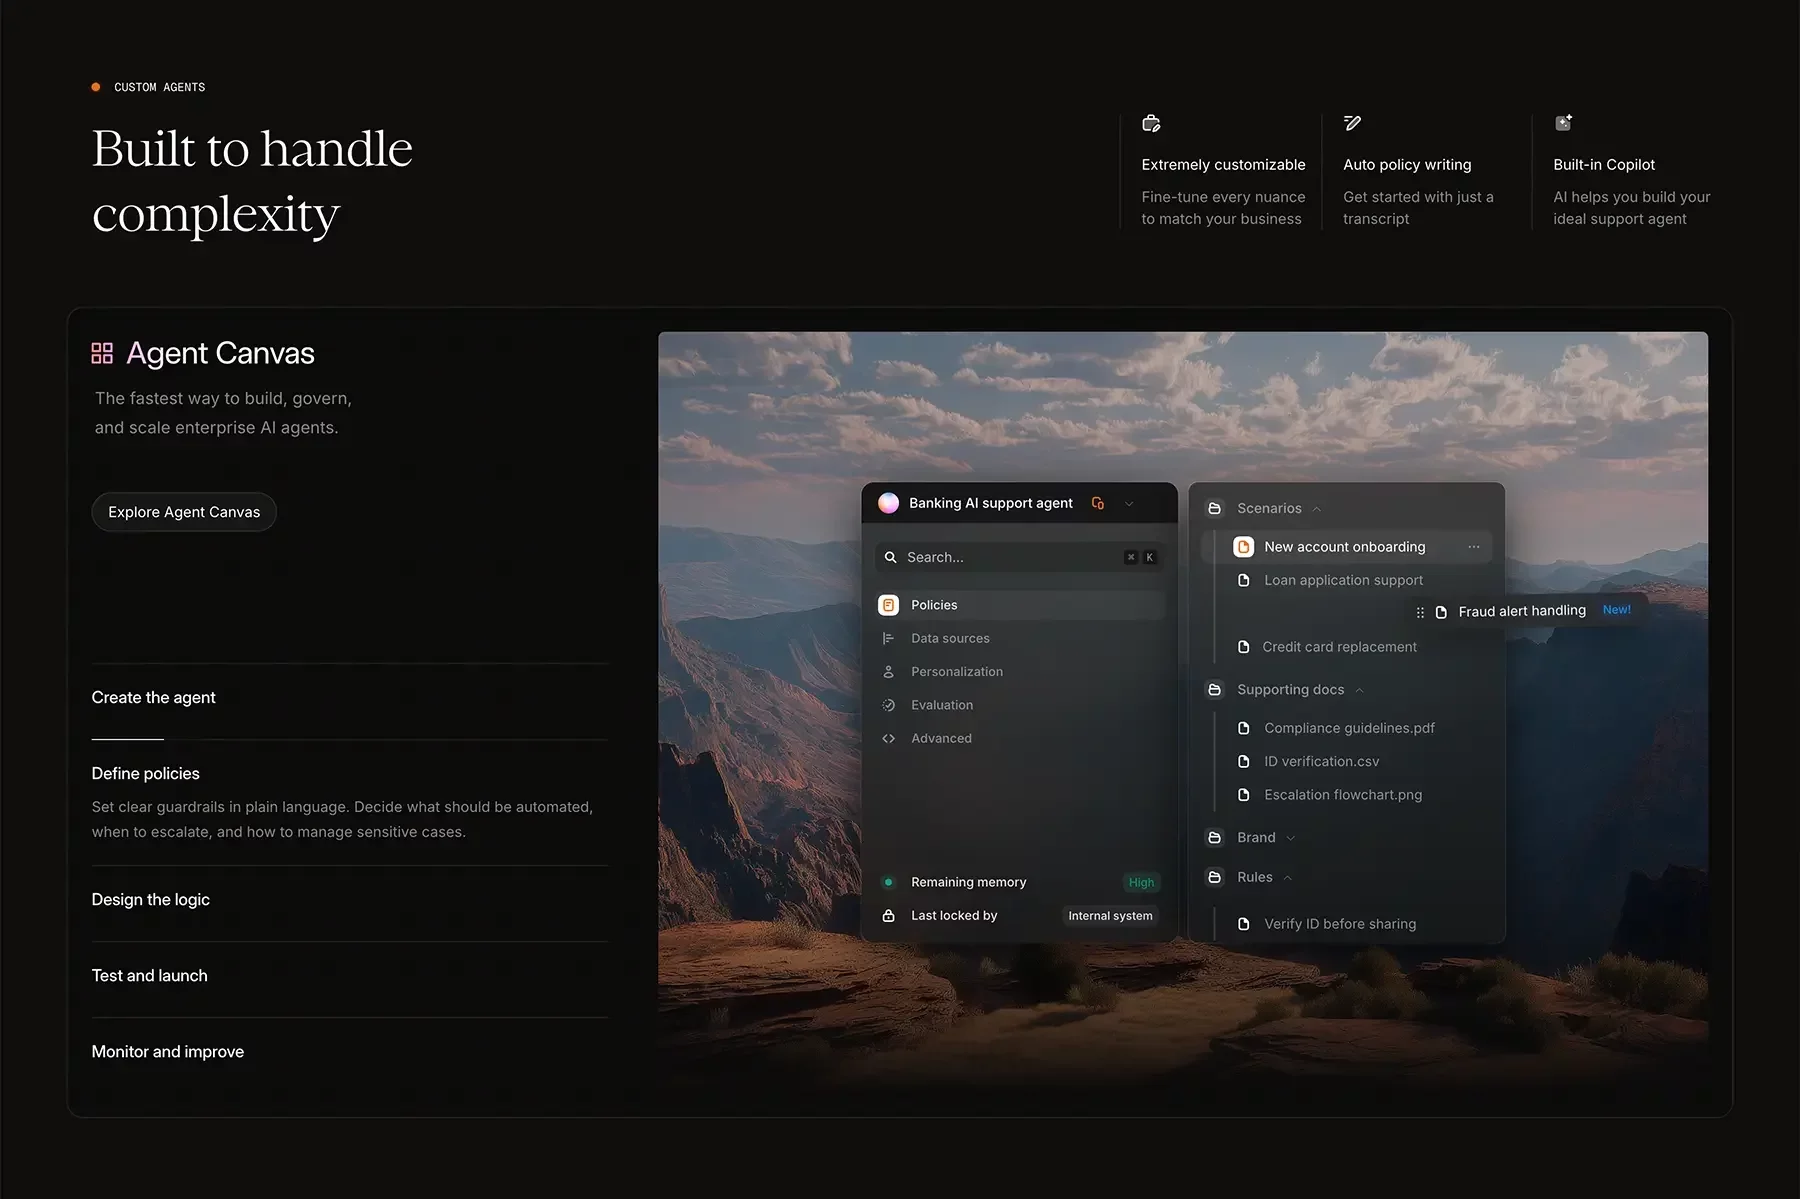This screenshot has height=1199, width=1800.
Task: Expand the Brand folder
Action: click(1290, 838)
